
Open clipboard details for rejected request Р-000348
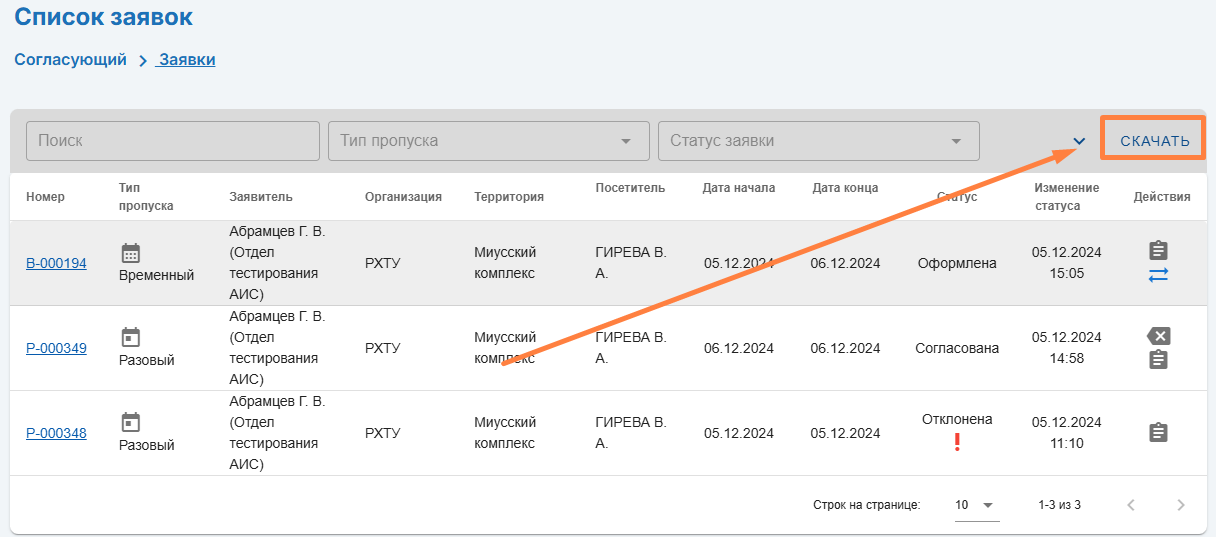[1158, 433]
